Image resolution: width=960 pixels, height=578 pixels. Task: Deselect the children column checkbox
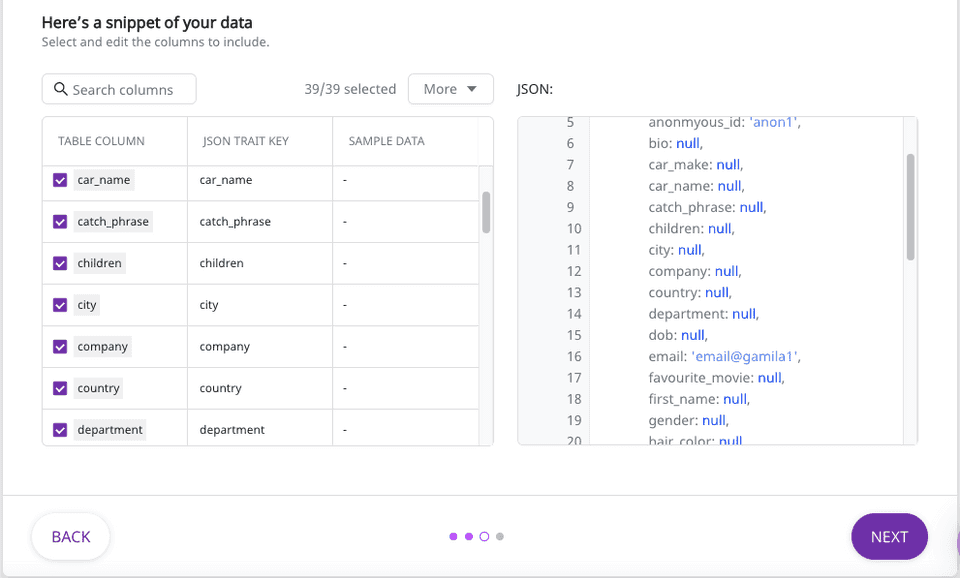click(x=60, y=263)
